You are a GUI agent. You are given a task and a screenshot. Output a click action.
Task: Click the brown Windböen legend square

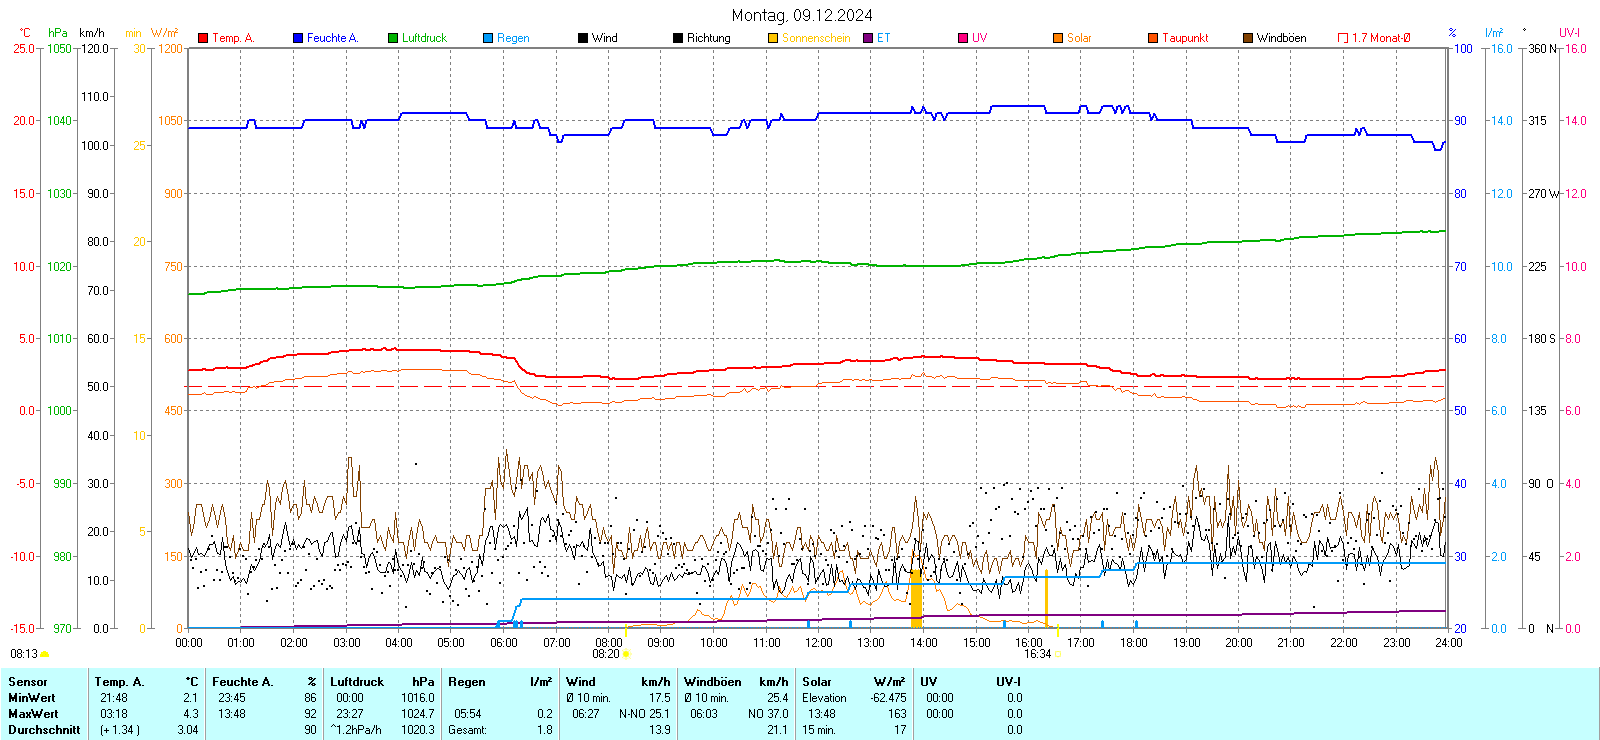point(1248,38)
